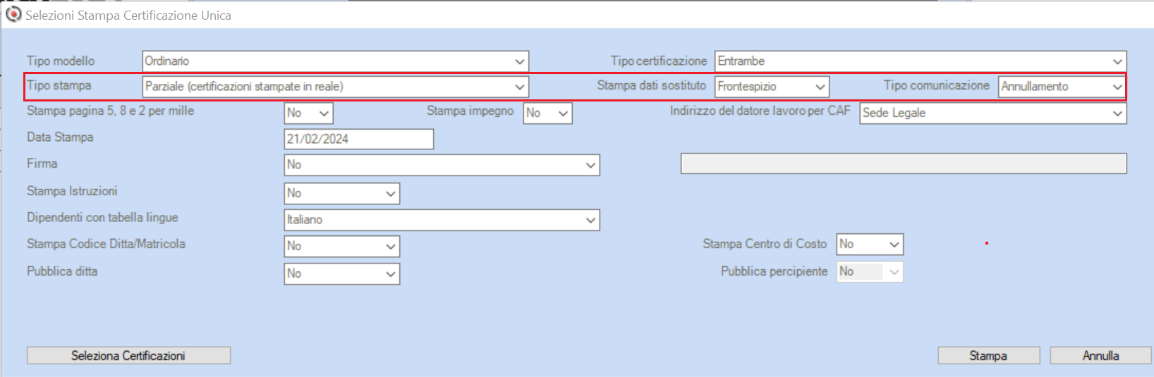Open the Pubblica ditta dropdown
Image resolution: width=1154 pixels, height=377 pixels.
pyautogui.click(x=341, y=273)
